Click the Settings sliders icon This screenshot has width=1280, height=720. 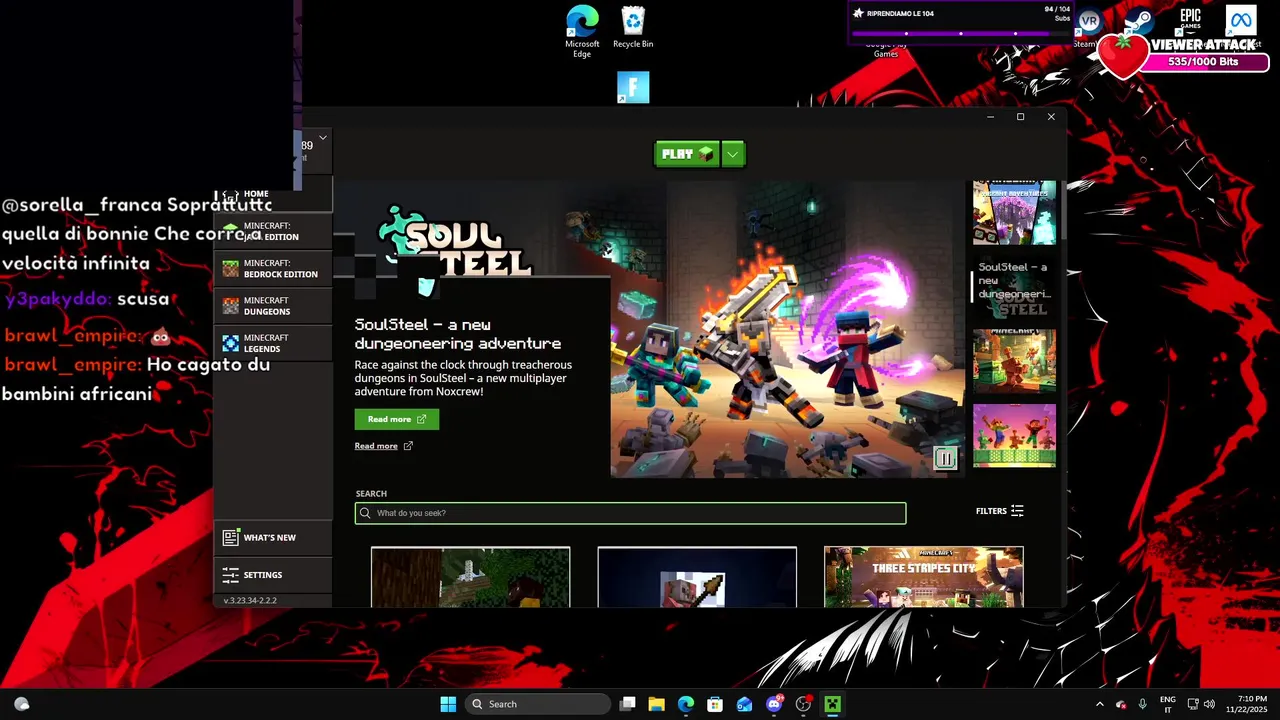pos(231,575)
